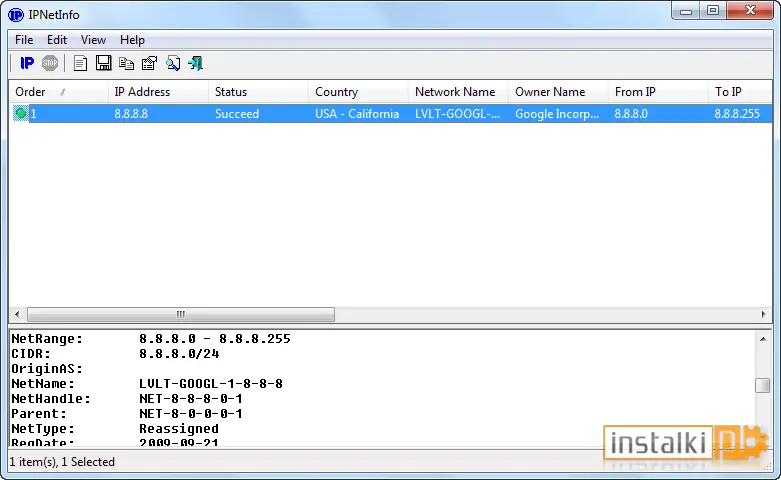Sort by the Order column header

coord(58,92)
